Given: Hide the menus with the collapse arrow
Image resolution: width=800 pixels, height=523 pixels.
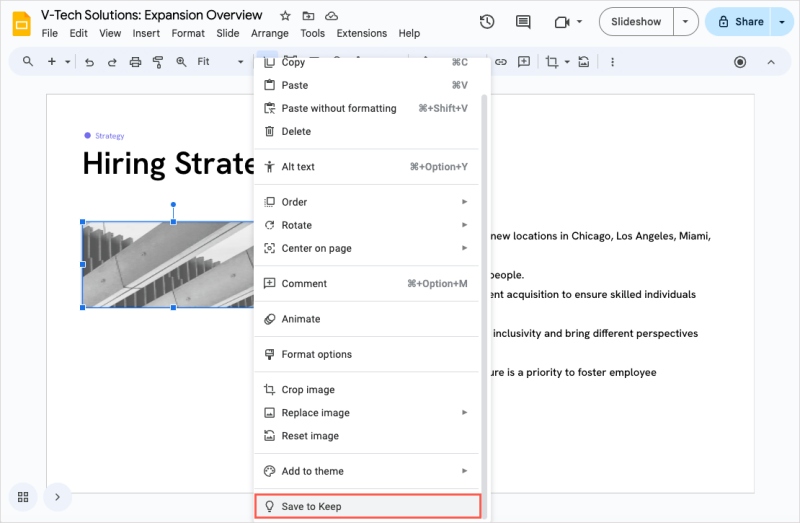Looking at the screenshot, I should (771, 62).
